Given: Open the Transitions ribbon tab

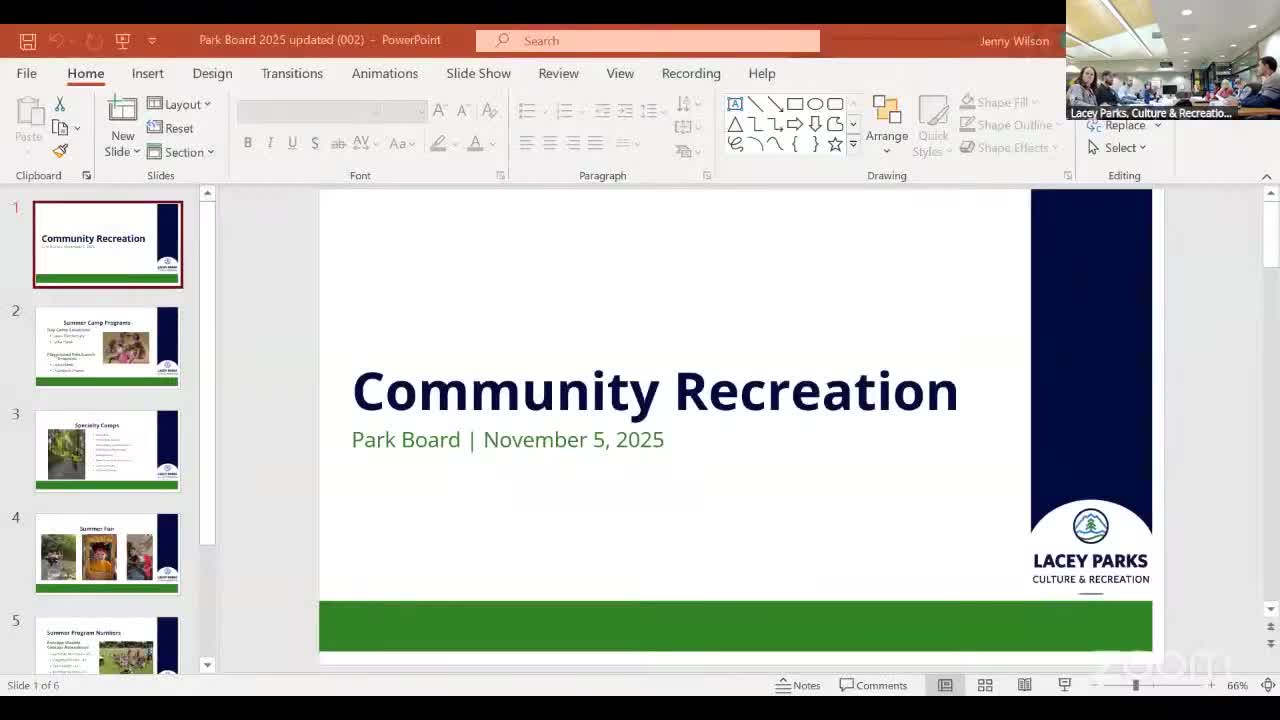Looking at the screenshot, I should pos(292,73).
